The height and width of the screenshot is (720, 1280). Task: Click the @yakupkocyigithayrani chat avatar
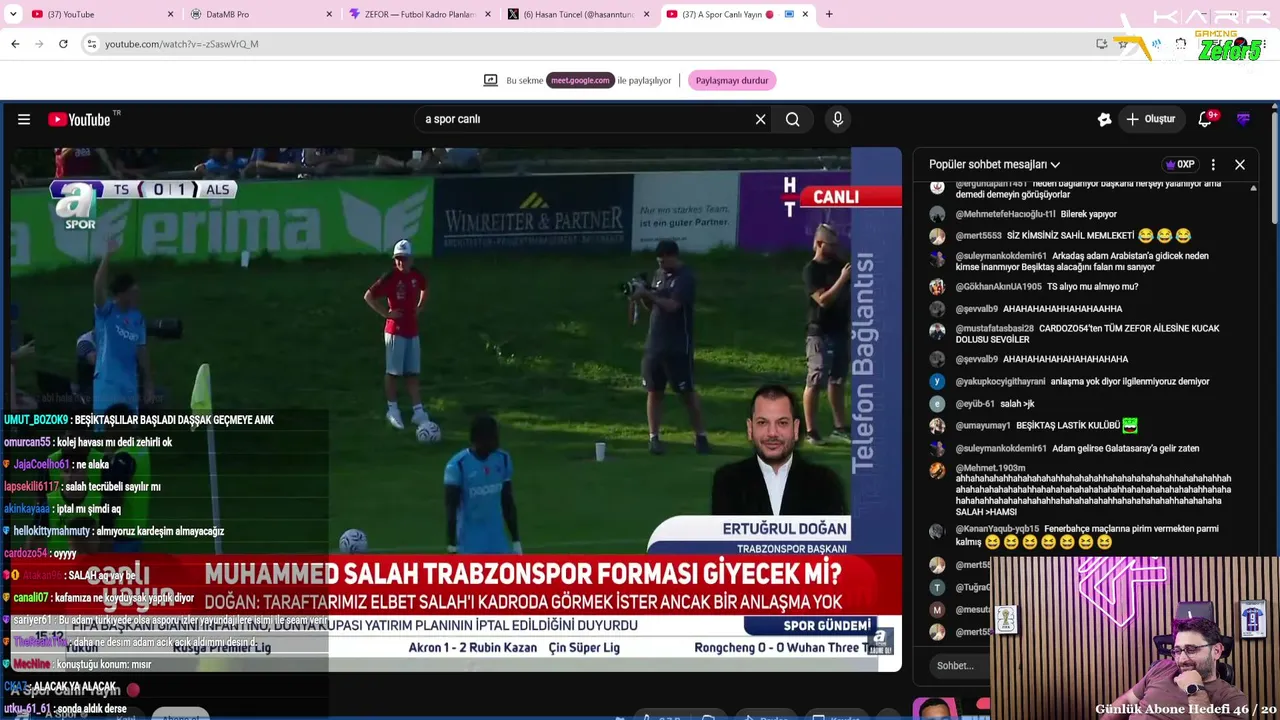click(937, 381)
